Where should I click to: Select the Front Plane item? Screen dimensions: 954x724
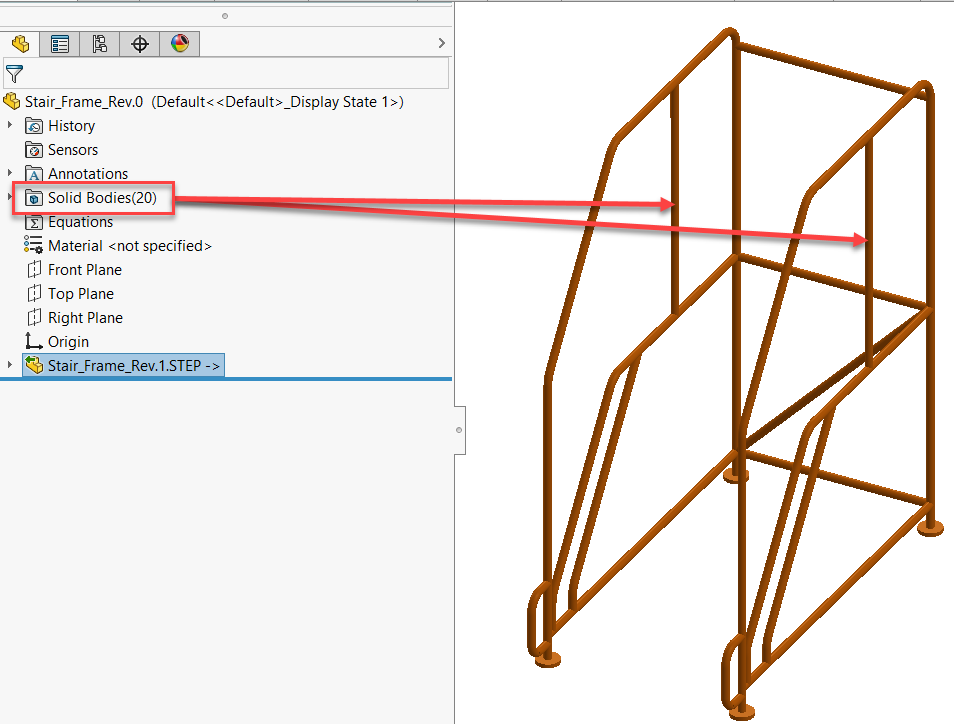click(x=85, y=270)
